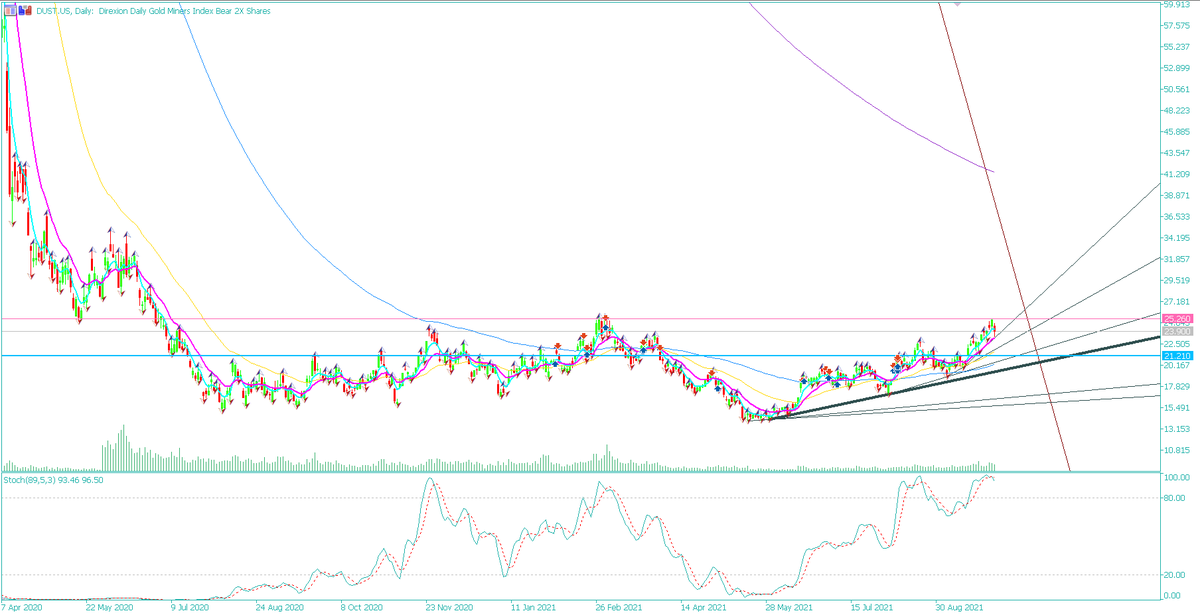The width and height of the screenshot is (1200, 615).
Task: Click the 48.223 price axis label
Action: 1178,111
